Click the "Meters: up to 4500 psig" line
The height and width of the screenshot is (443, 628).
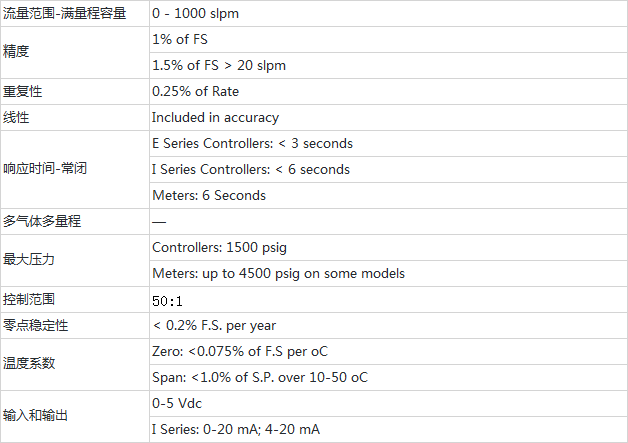[x=278, y=273]
